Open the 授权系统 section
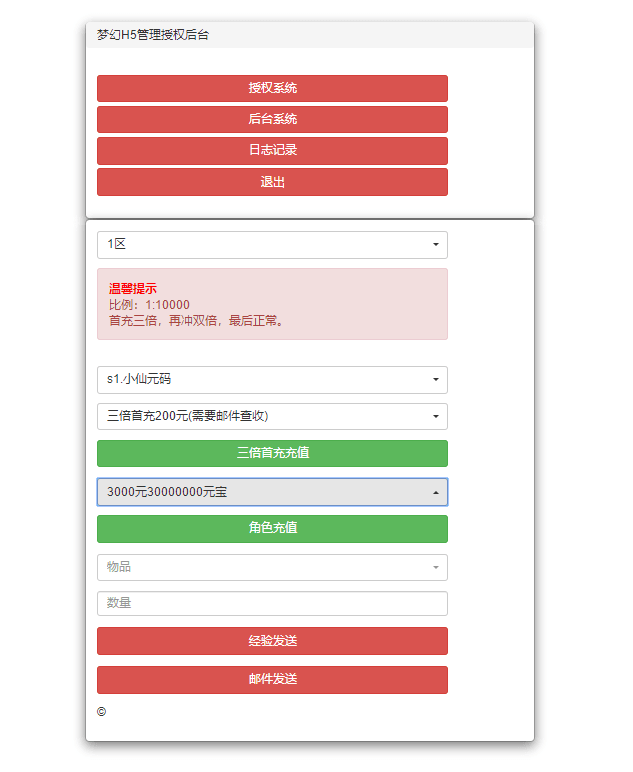Image resolution: width=633 pixels, height=772 pixels. click(272, 88)
